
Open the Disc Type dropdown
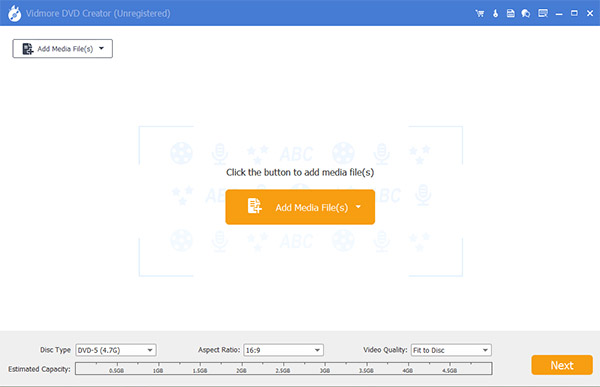(x=116, y=350)
